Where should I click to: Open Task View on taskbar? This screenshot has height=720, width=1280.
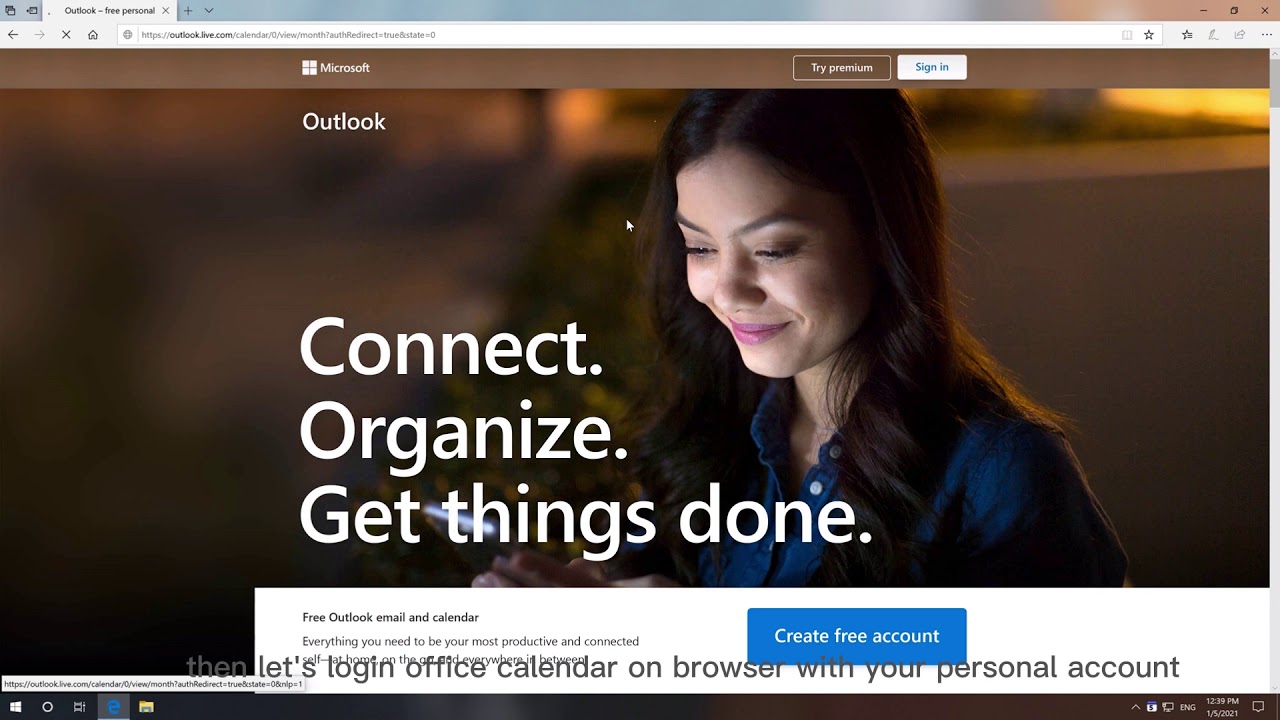tap(79, 707)
